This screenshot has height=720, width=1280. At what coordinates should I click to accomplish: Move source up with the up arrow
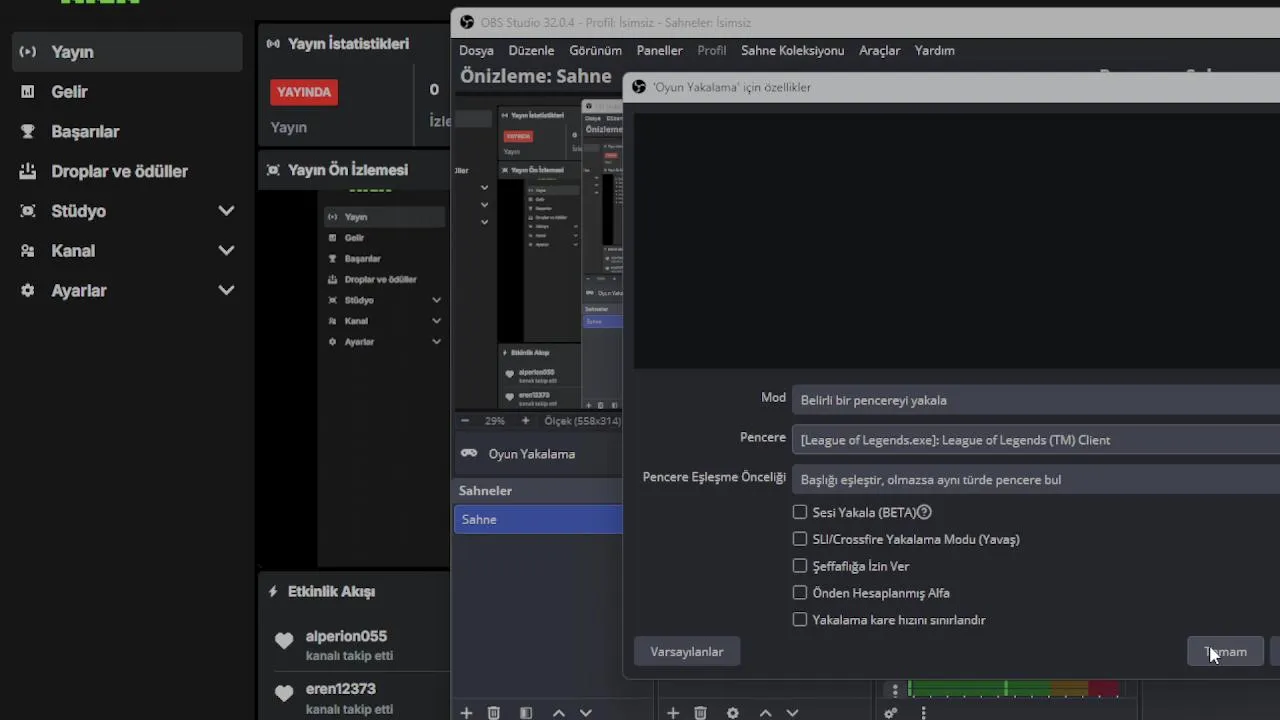point(766,713)
